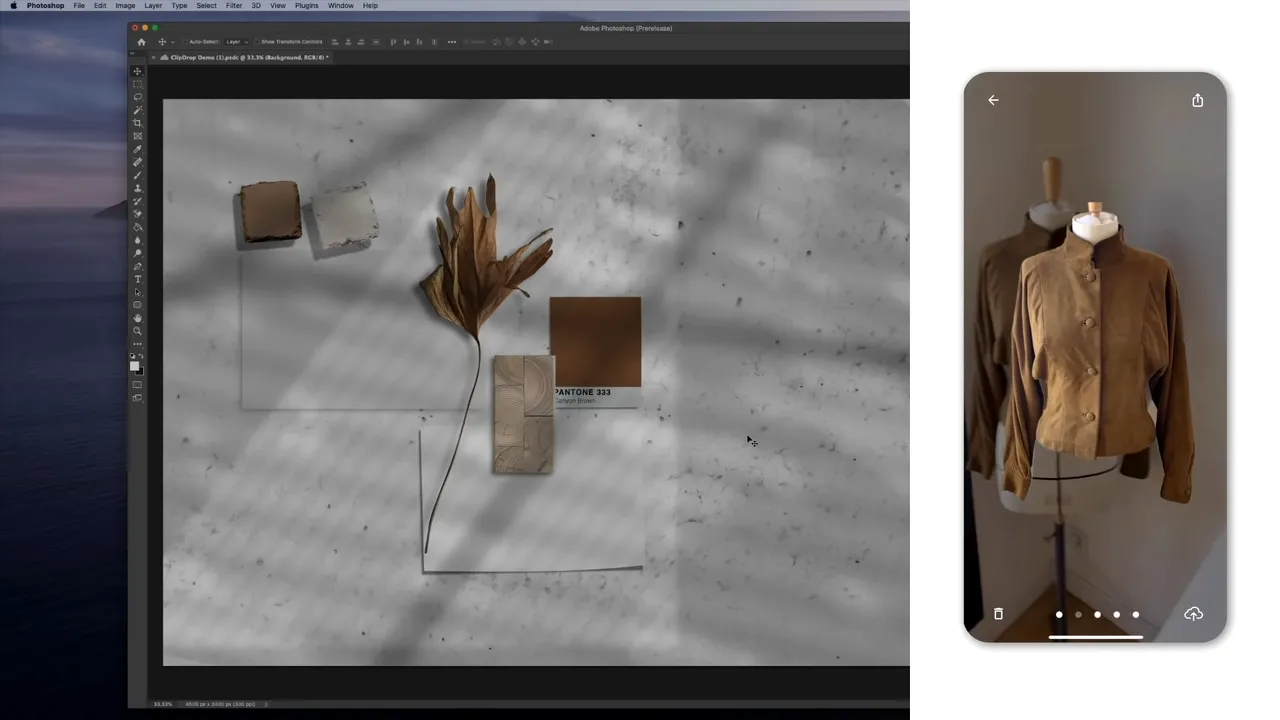The height and width of the screenshot is (720, 1280).
Task: Tap the share icon on phone screen
Action: tap(1197, 100)
